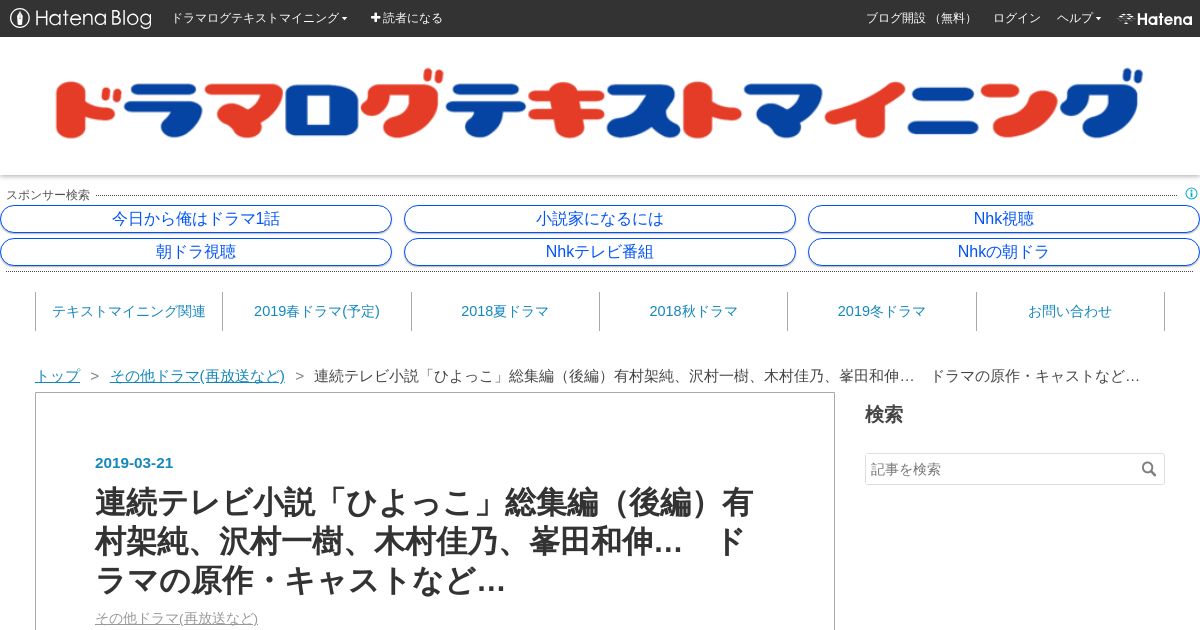Open sponsor link Nhkテレビ番組
This screenshot has width=1200, height=630.
pos(600,252)
